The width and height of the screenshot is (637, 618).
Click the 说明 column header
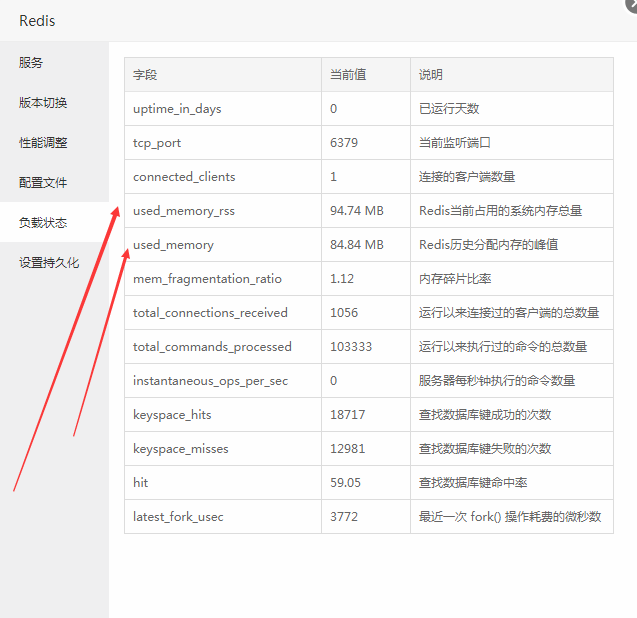(430, 75)
